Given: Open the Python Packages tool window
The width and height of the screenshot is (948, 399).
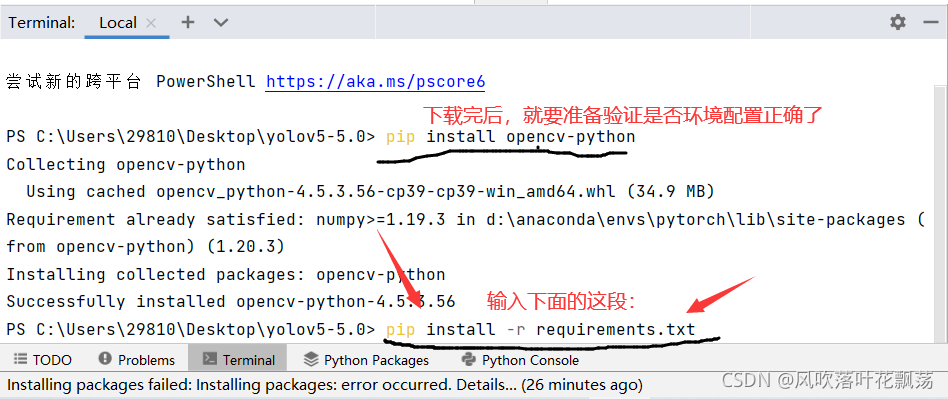Looking at the screenshot, I should 366,360.
